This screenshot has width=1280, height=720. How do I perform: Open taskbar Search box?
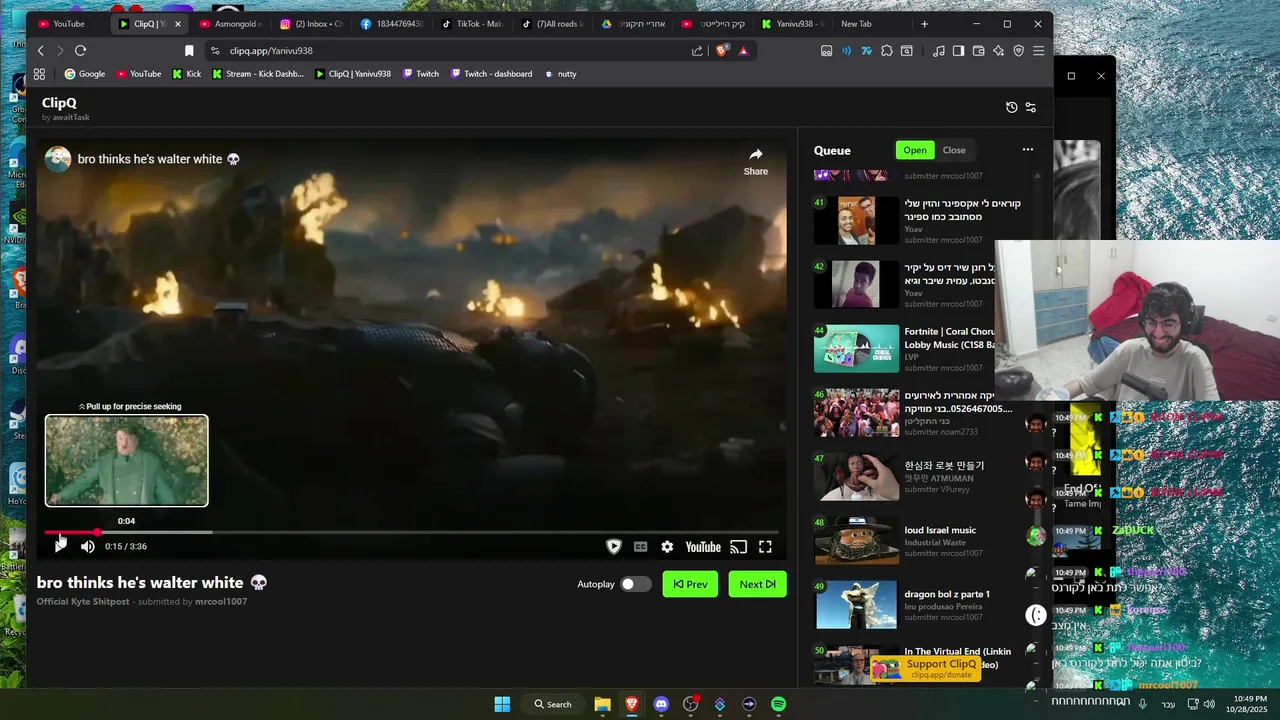tap(553, 704)
